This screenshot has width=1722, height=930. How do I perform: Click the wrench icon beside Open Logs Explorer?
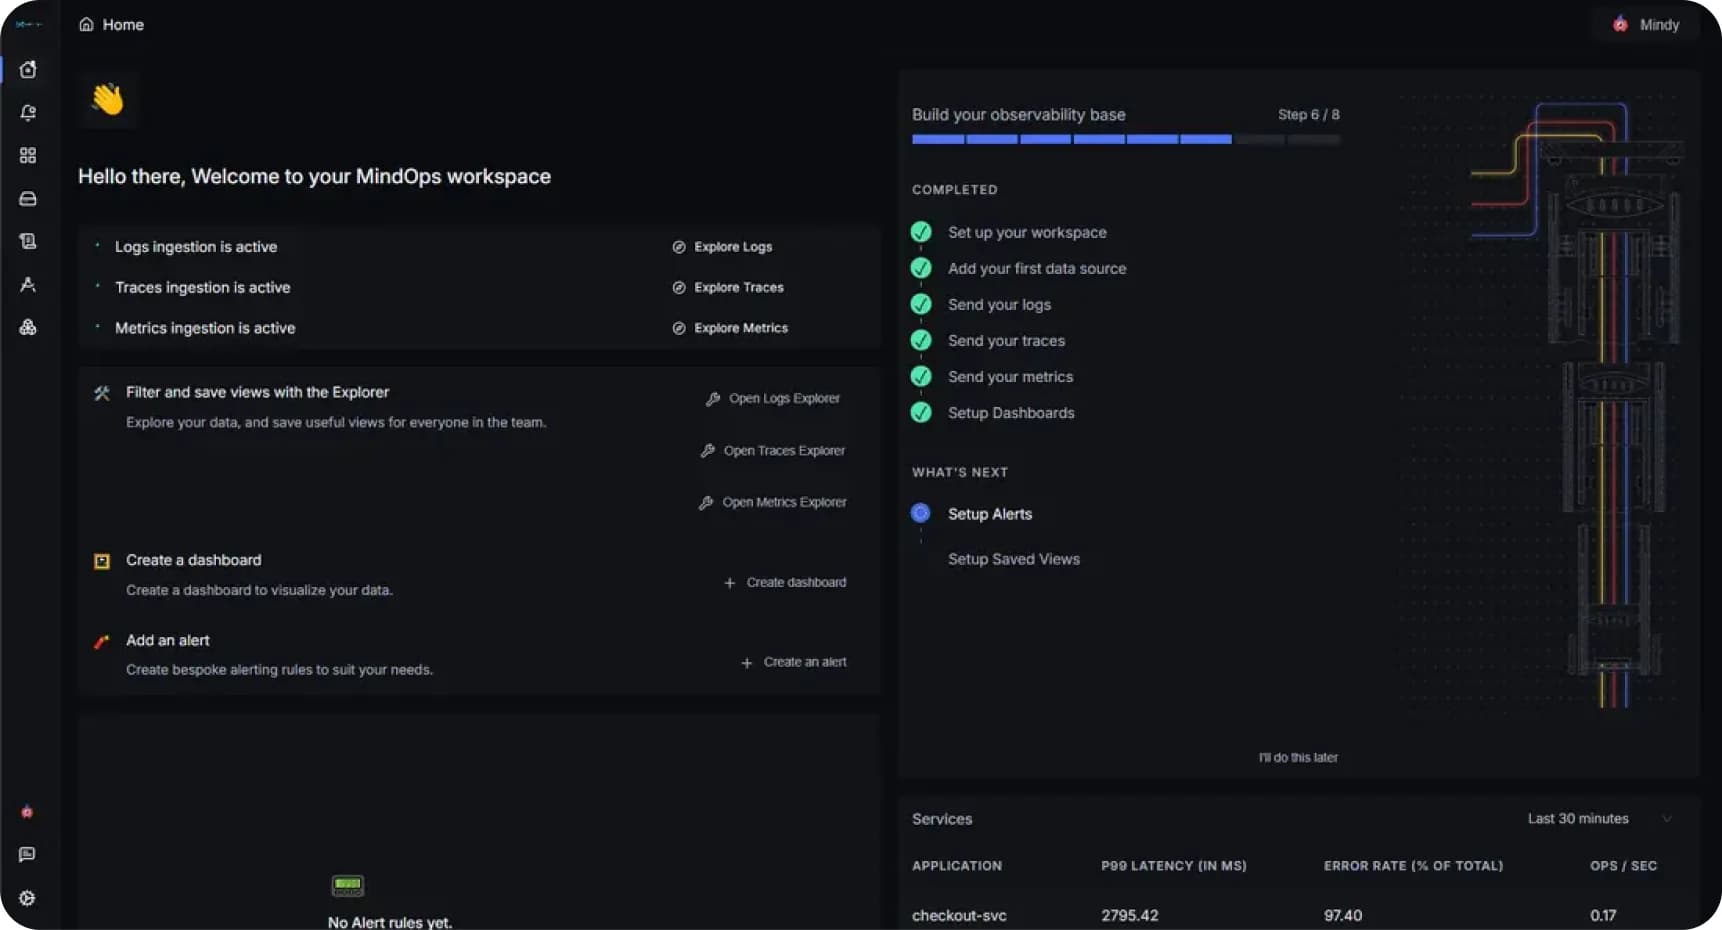pyautogui.click(x=713, y=399)
